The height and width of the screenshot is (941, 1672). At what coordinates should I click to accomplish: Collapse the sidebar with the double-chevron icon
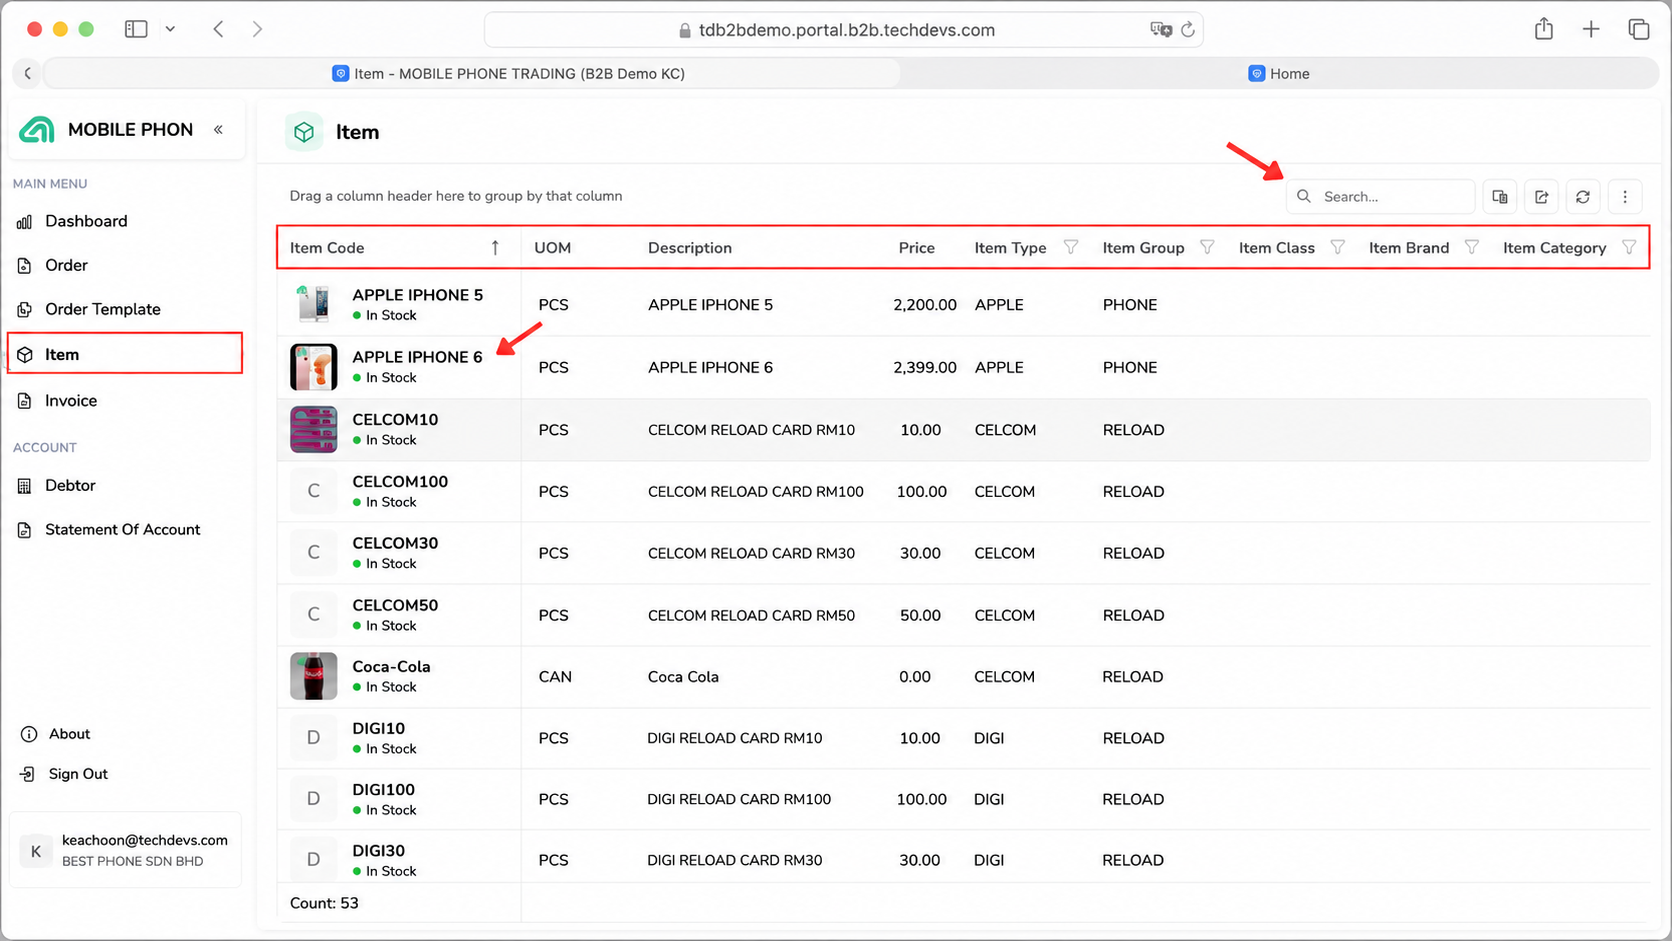pos(218,129)
